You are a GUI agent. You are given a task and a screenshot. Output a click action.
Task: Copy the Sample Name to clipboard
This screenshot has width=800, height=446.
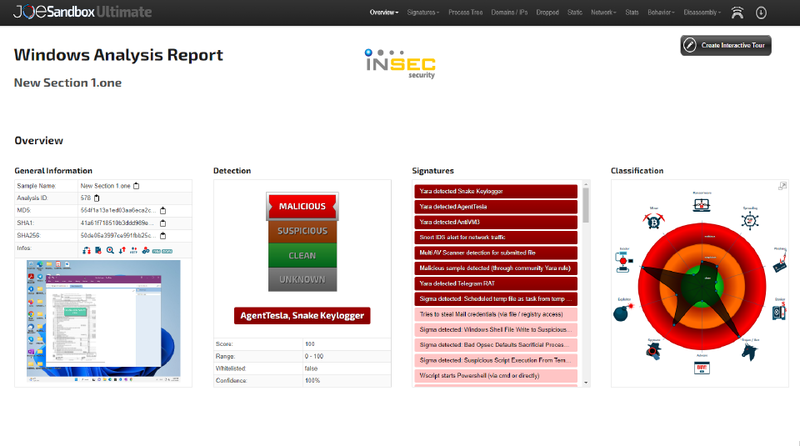(137, 186)
